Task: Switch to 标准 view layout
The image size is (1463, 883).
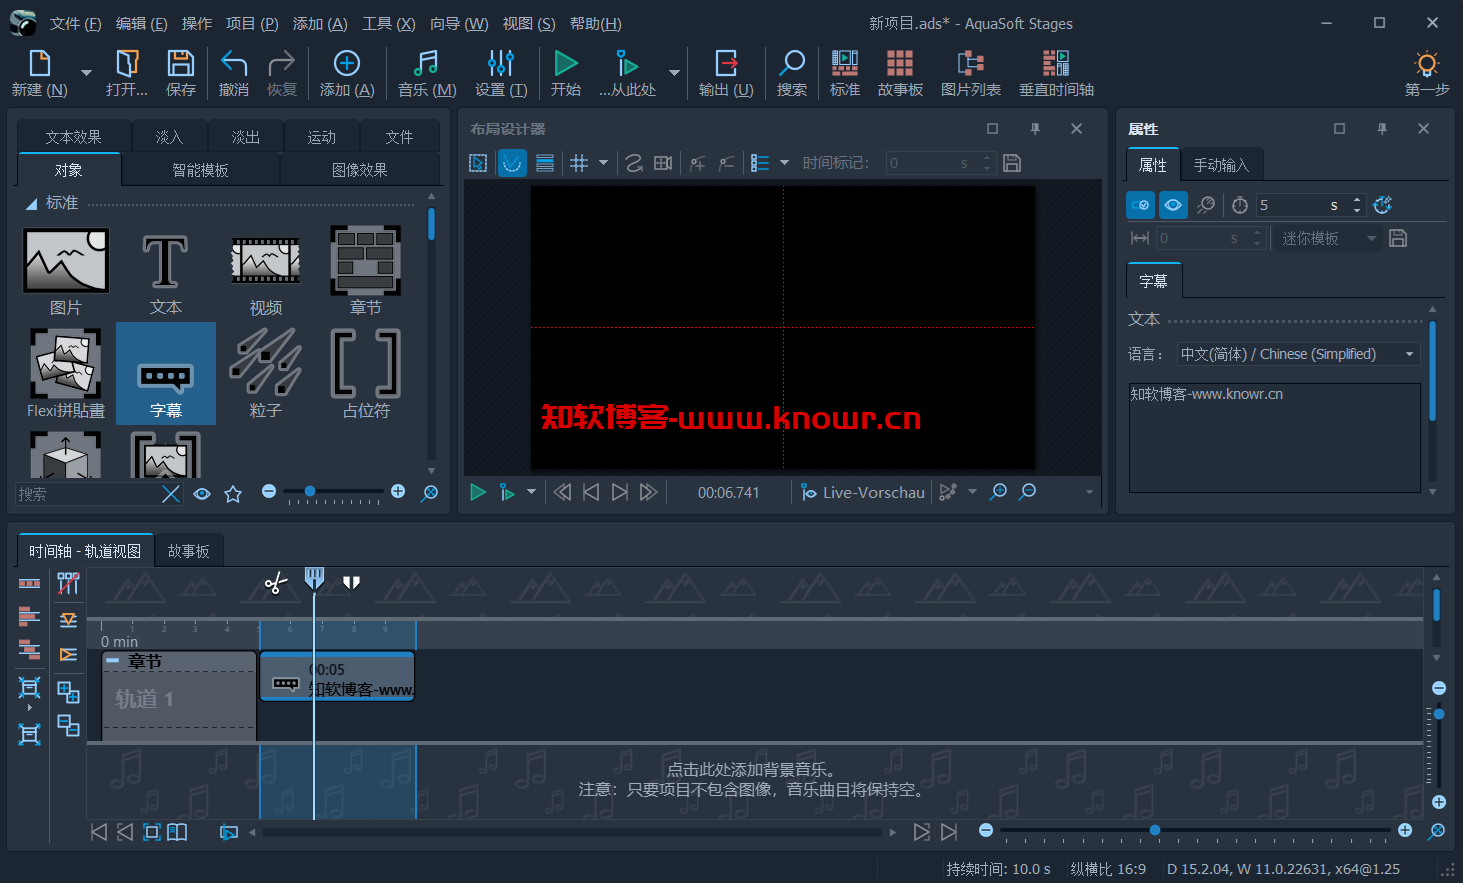Action: click(845, 74)
